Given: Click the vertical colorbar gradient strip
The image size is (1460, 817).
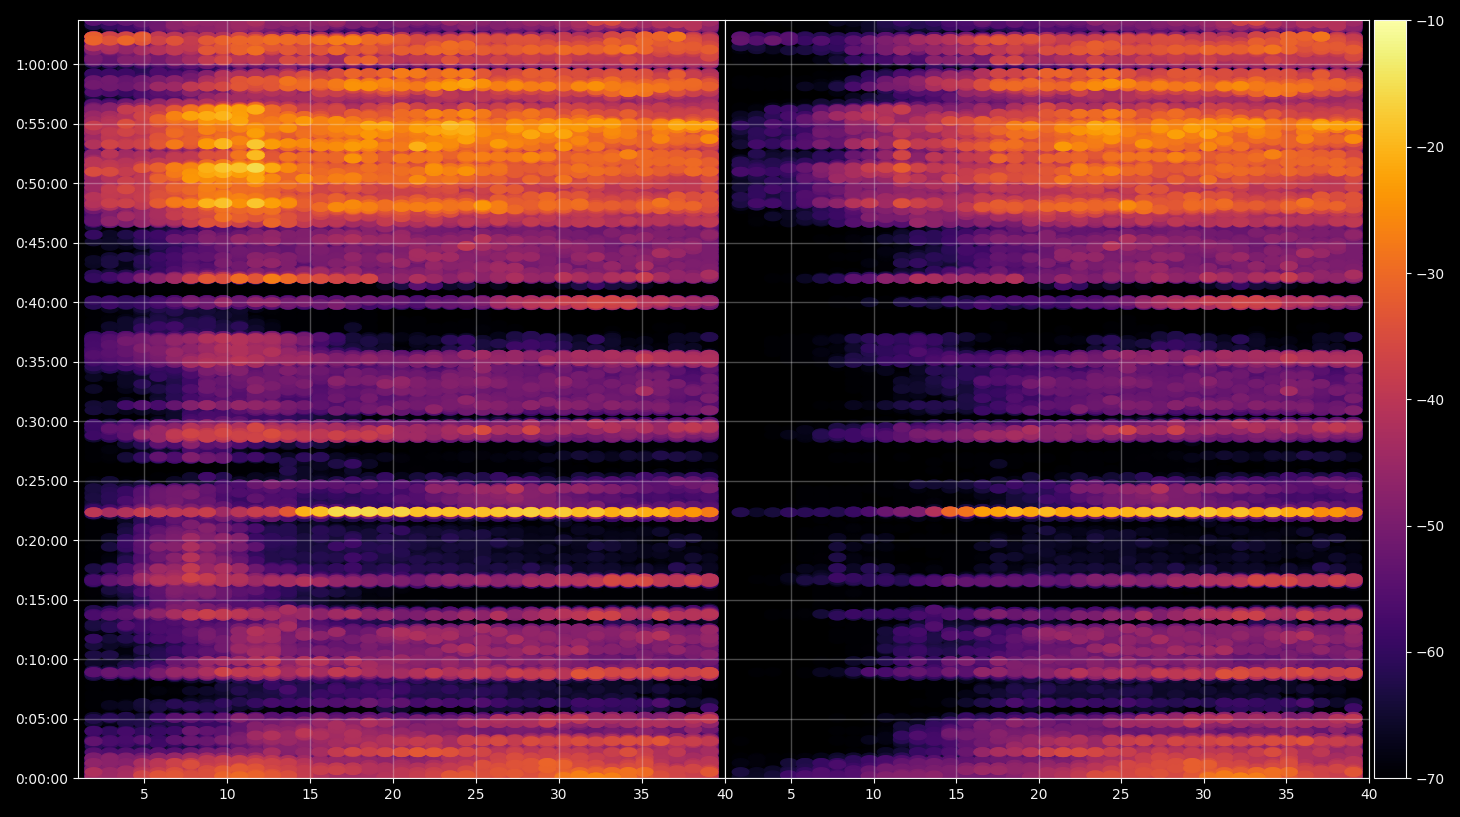Looking at the screenshot, I should tap(1390, 399).
